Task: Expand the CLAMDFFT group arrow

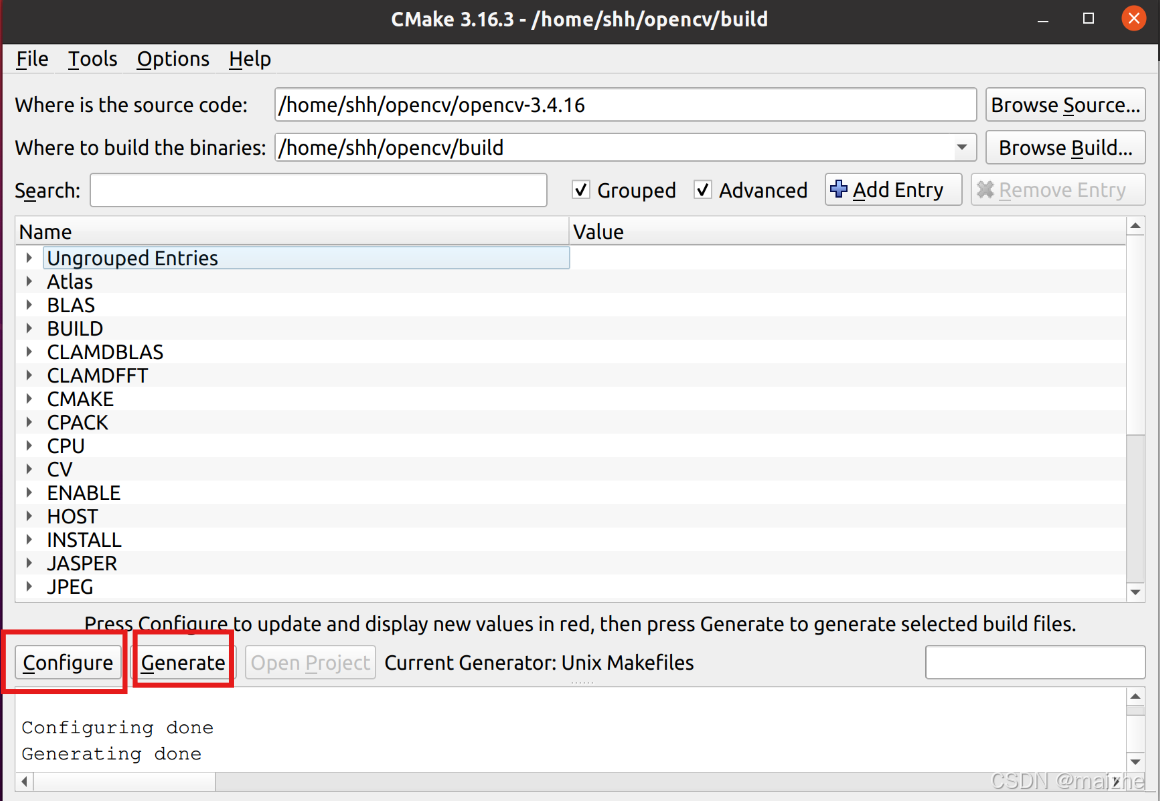Action: 29,375
